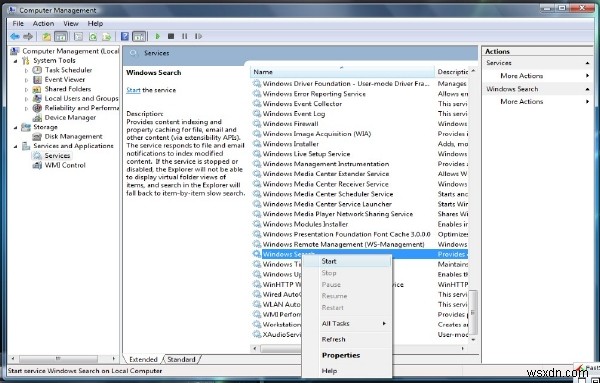This screenshot has height=383, width=600.
Task: Click the Restart Service toolbar icon
Action: [x=198, y=36]
